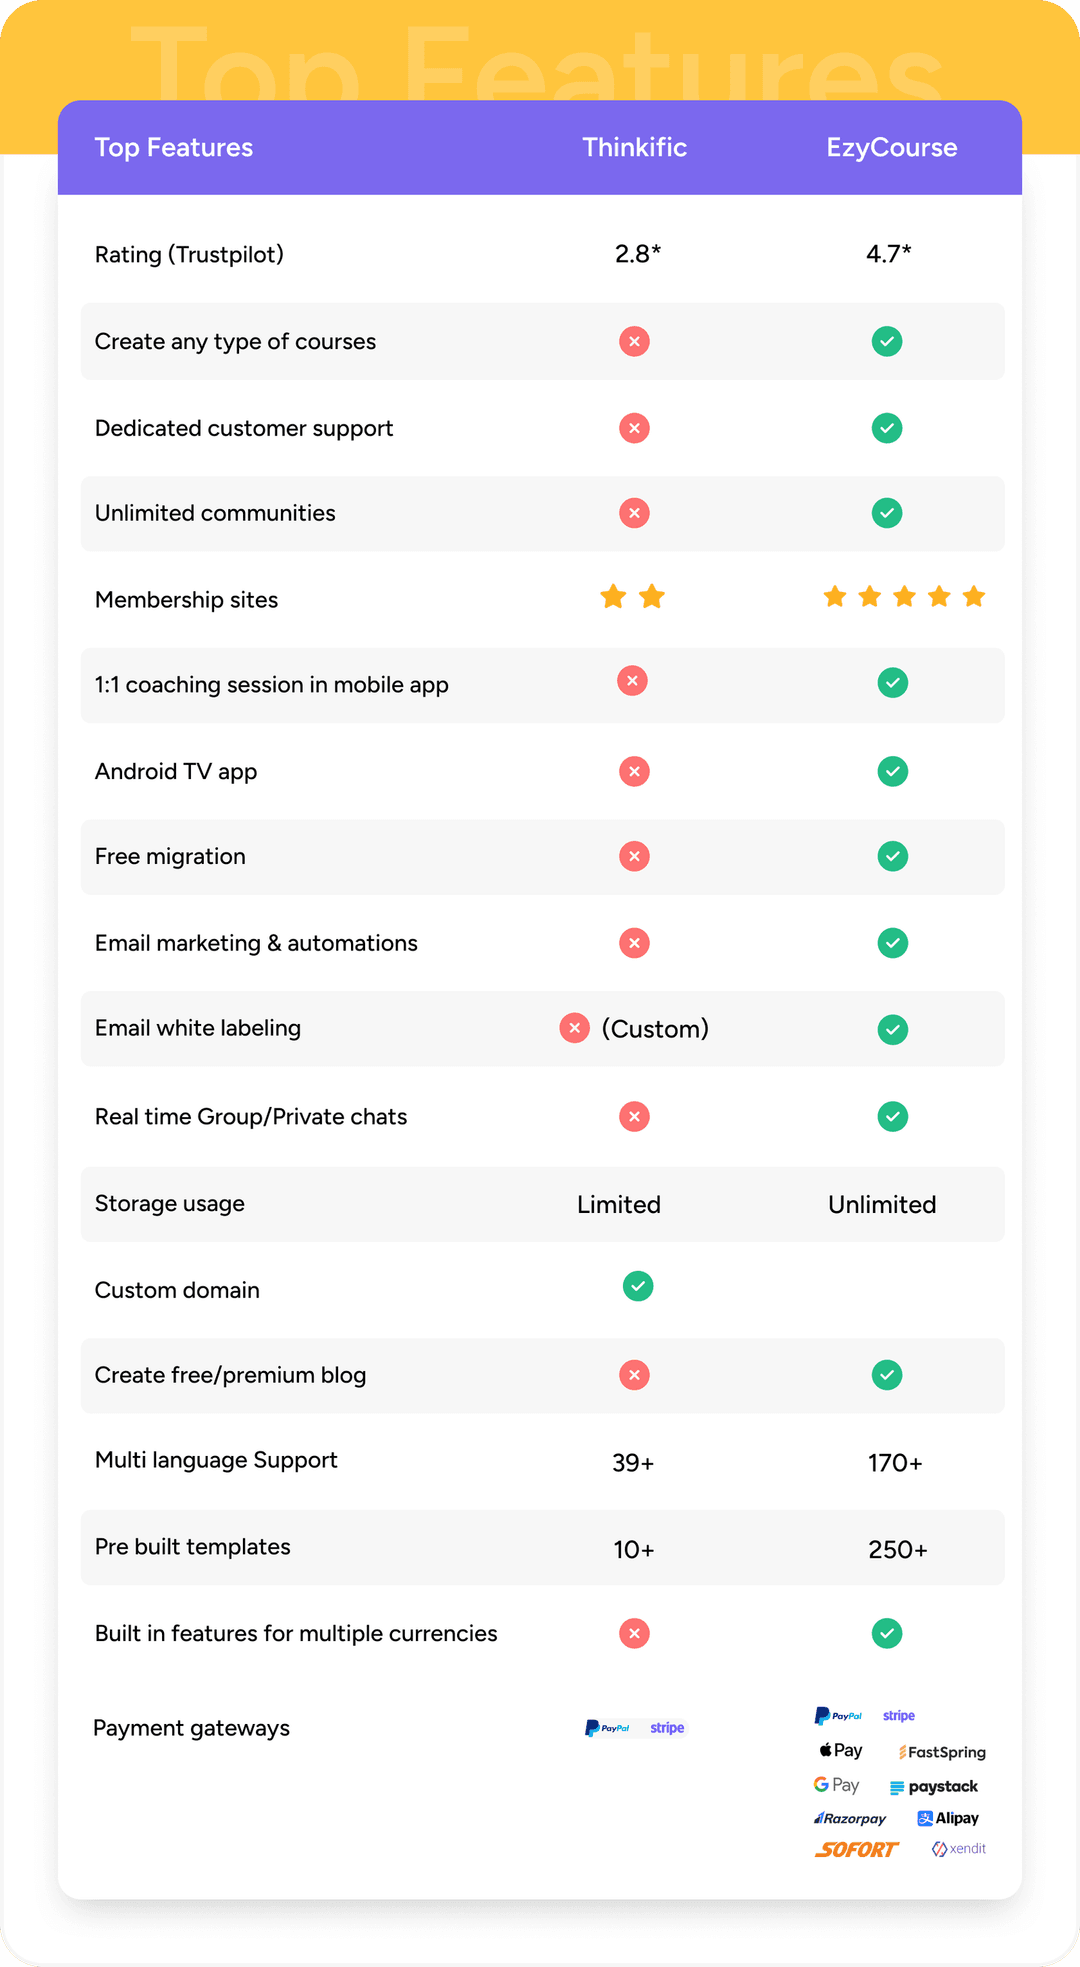Select the Razorpay payment logo
This screenshot has height=1967, width=1080.
click(x=850, y=1818)
